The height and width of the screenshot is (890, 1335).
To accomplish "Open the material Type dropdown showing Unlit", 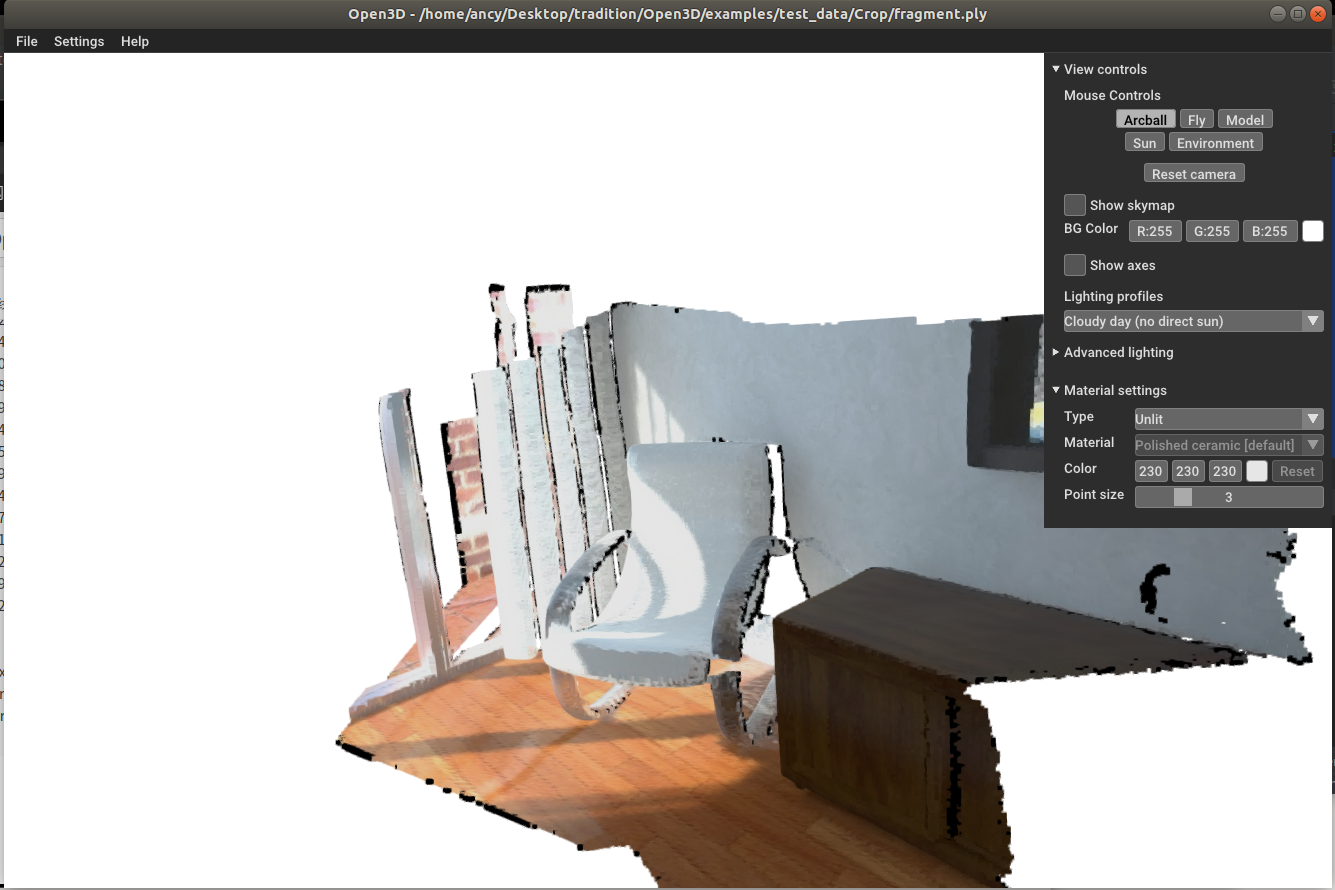I will click(1228, 418).
